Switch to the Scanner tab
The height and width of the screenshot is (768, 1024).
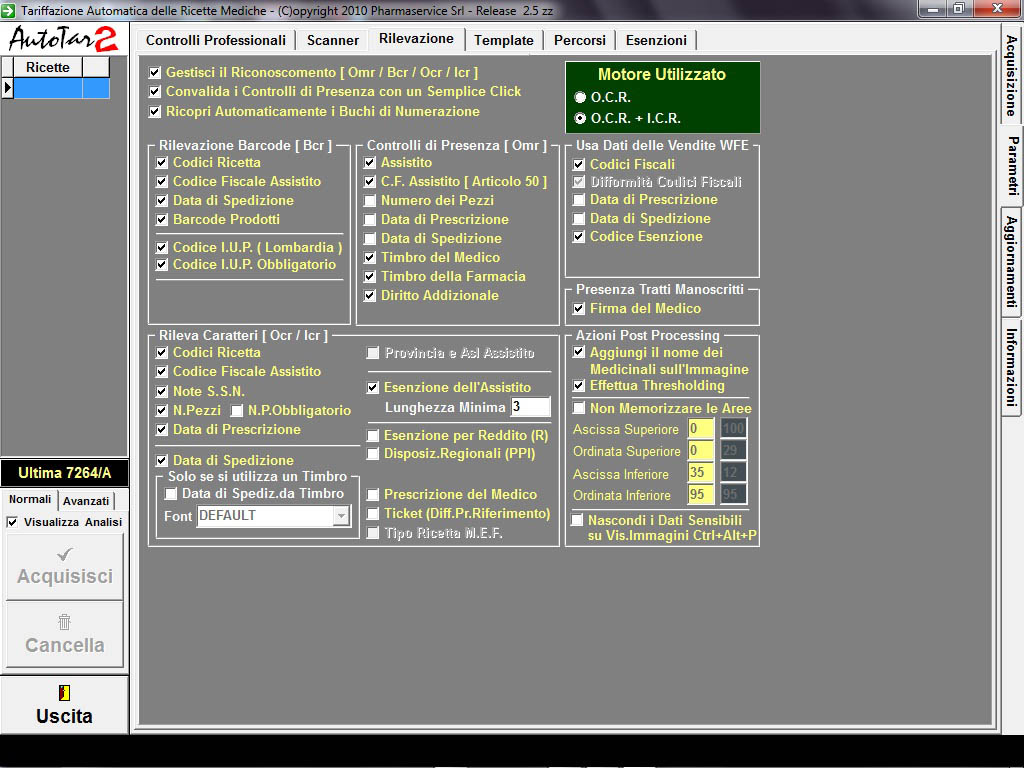[x=332, y=41]
